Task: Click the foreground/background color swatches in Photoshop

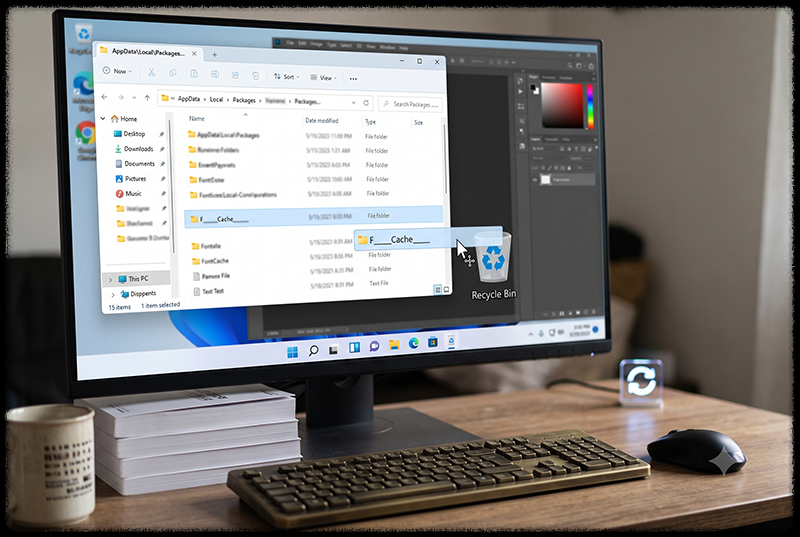Action: click(534, 89)
